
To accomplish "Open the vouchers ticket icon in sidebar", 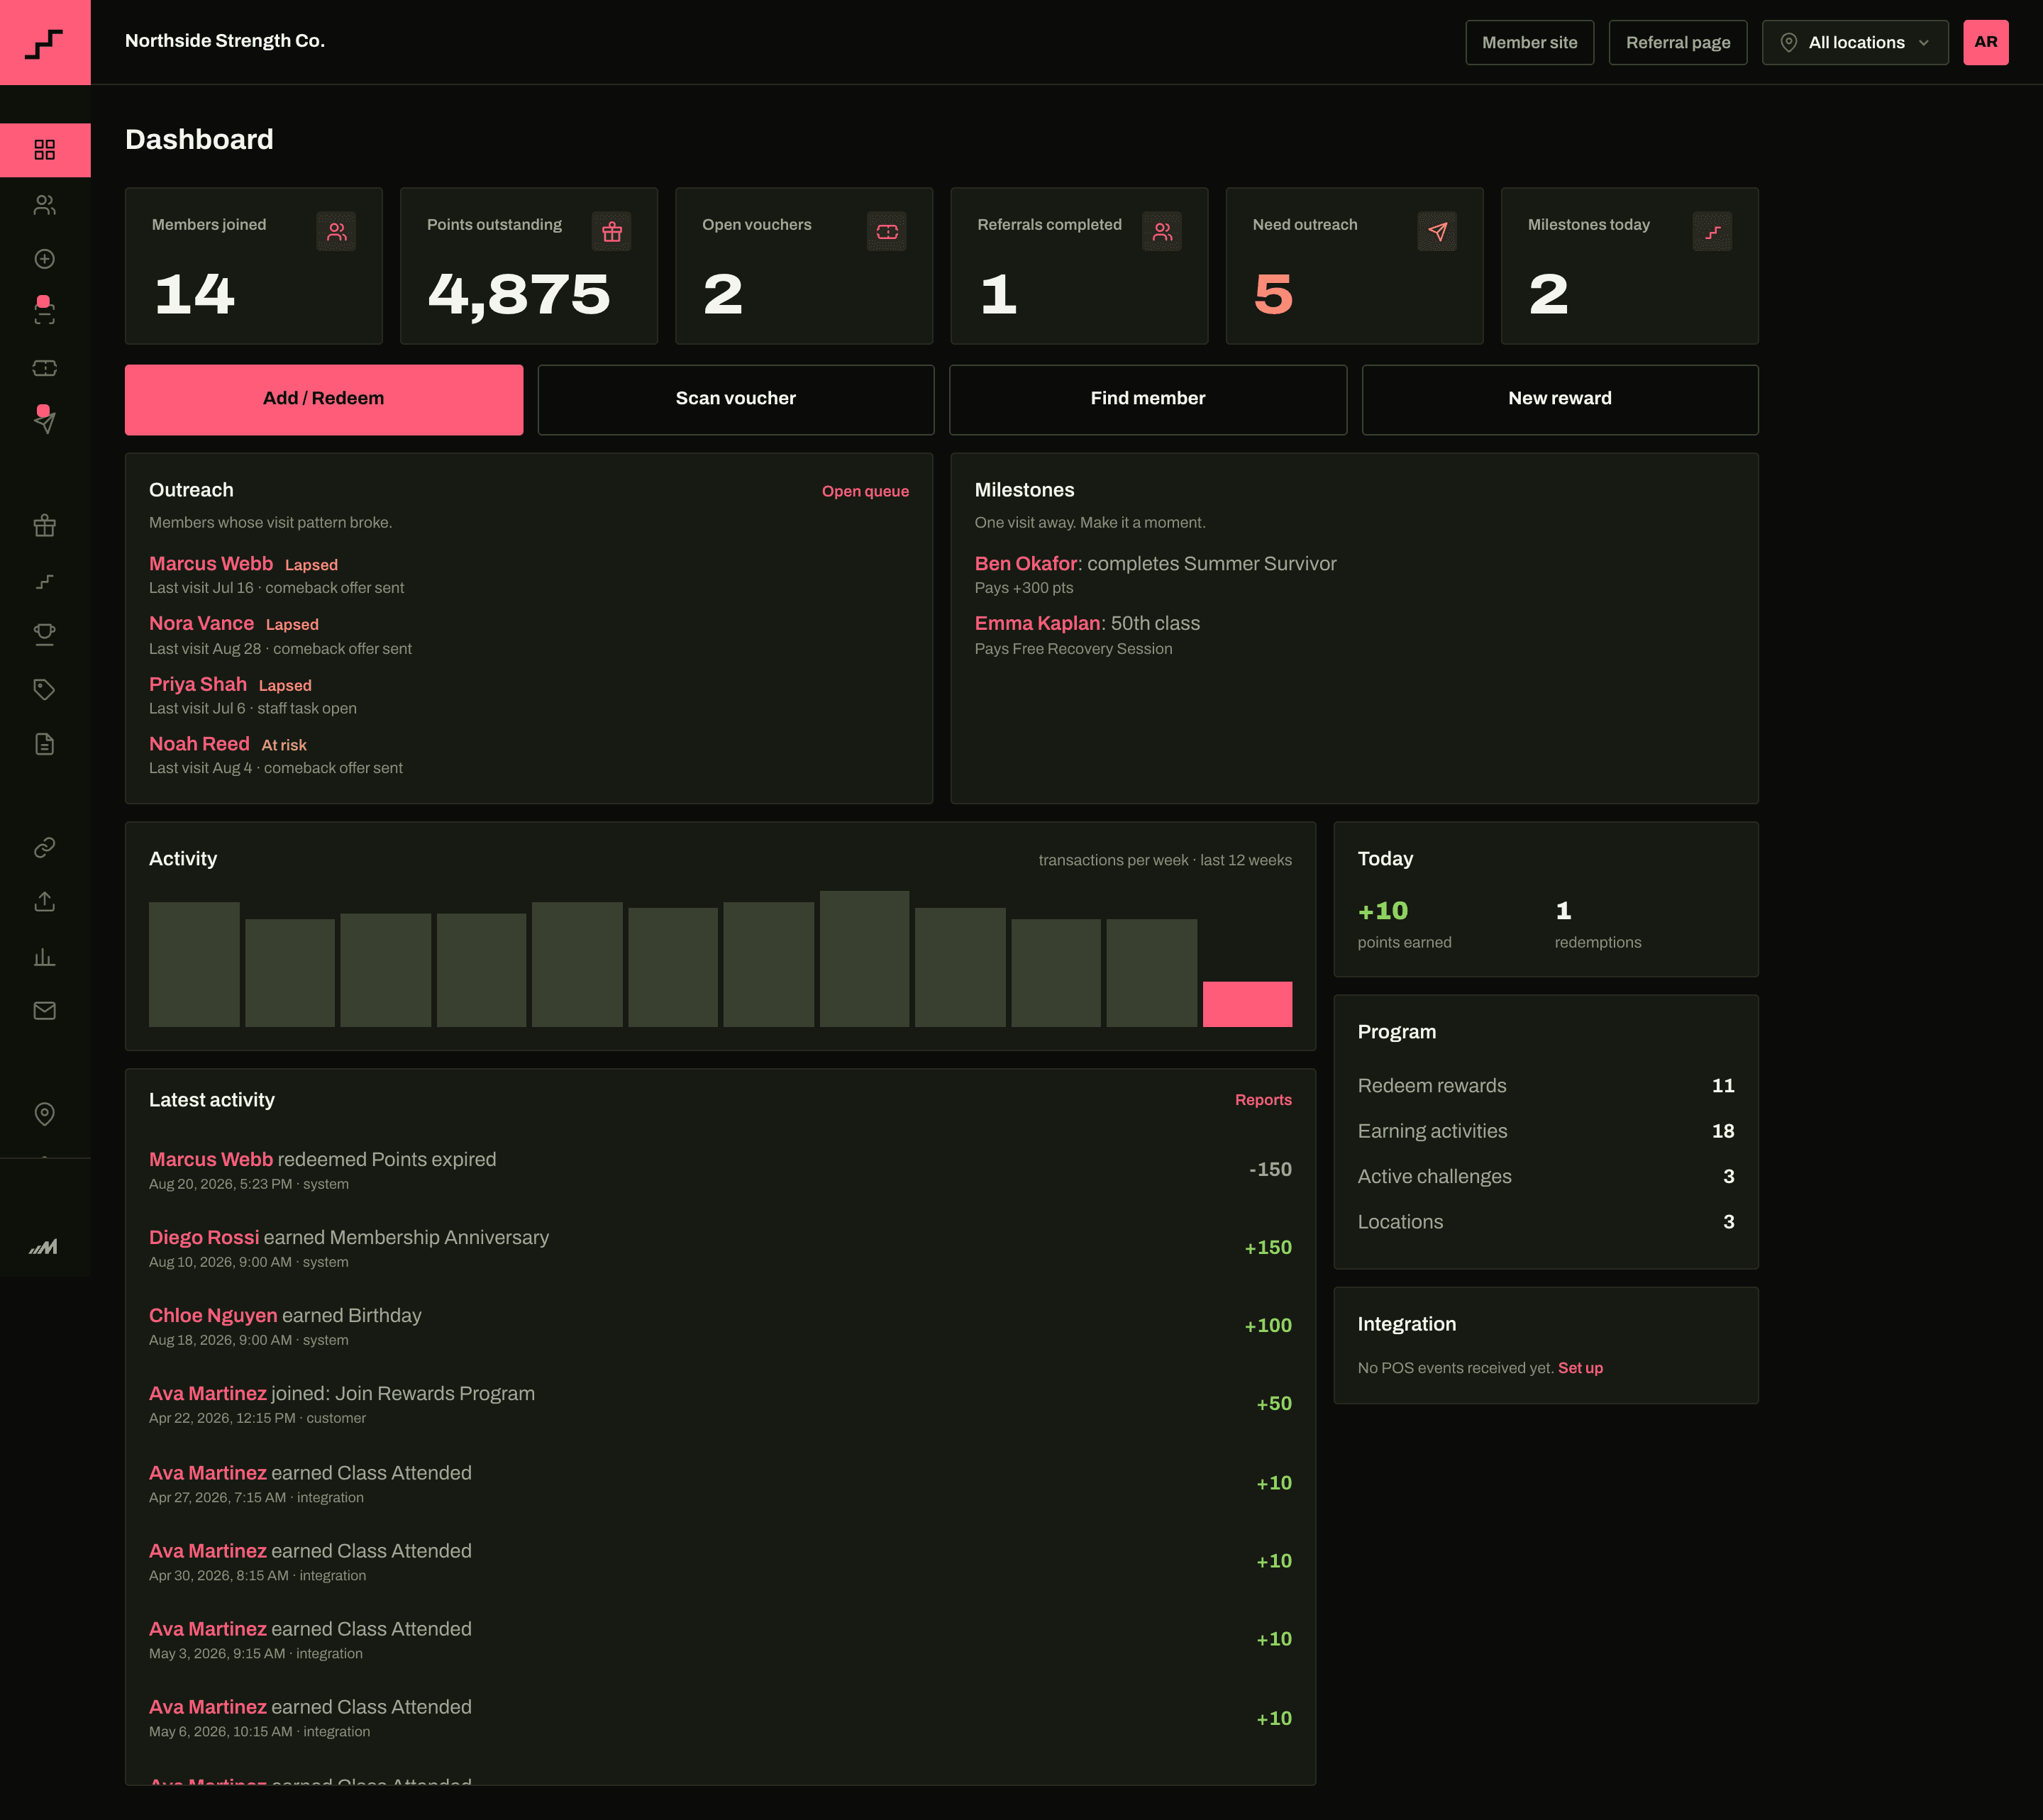I will pyautogui.click(x=44, y=368).
